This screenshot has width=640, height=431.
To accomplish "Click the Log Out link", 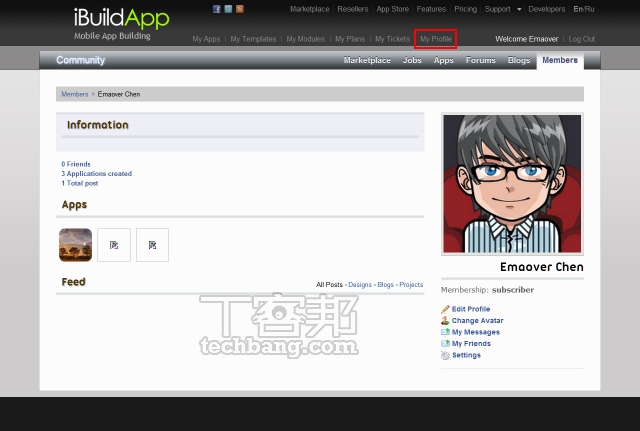I will 581,39.
